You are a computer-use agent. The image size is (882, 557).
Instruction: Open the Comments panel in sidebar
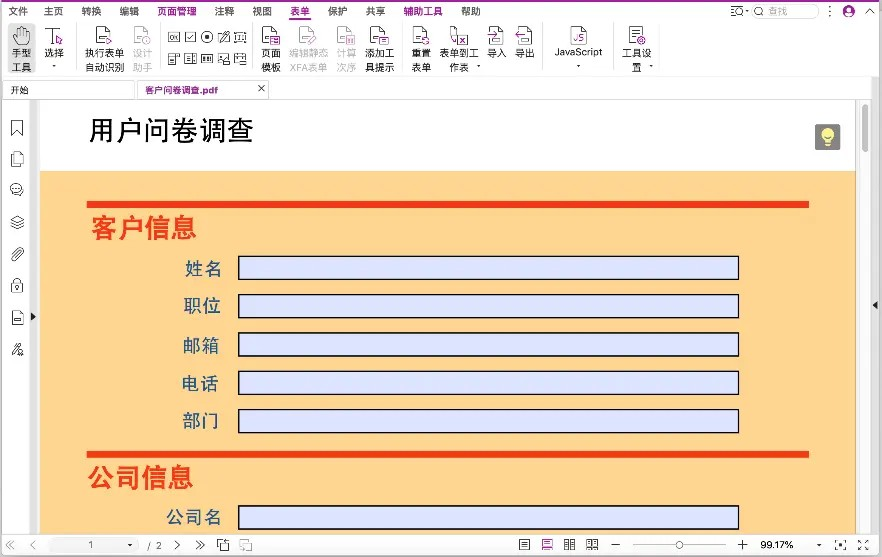pyautogui.click(x=17, y=190)
